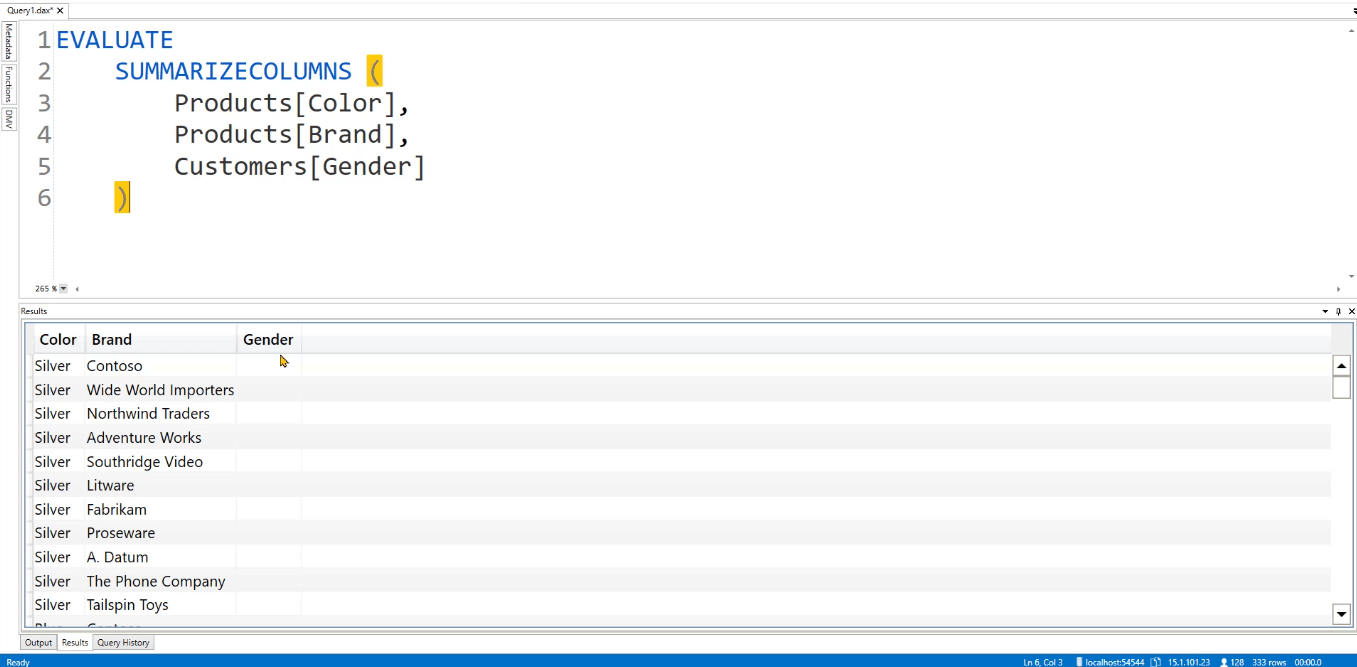Select the Contoso brand cell in first row
1357x667 pixels.
(x=161, y=366)
